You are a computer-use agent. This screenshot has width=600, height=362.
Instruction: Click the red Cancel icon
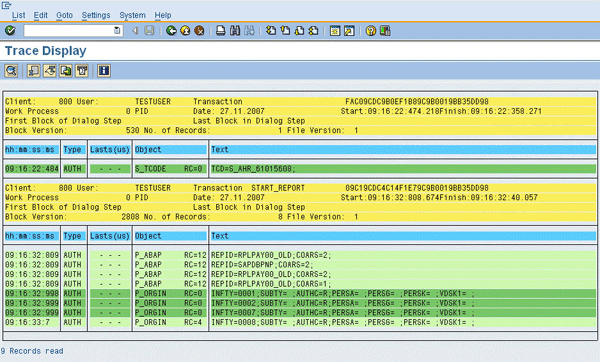199,31
